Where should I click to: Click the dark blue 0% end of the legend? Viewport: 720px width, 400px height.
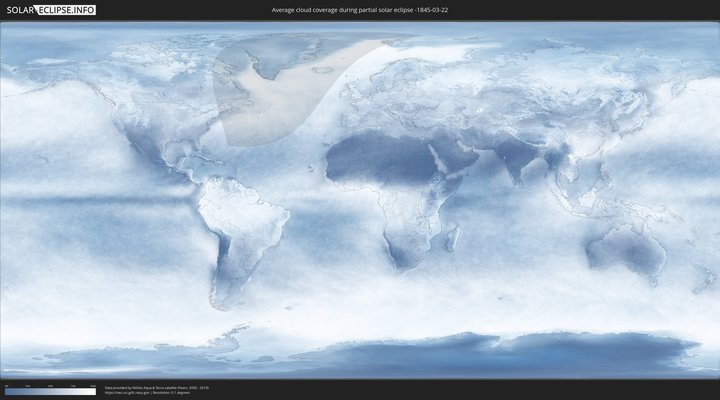(7, 391)
